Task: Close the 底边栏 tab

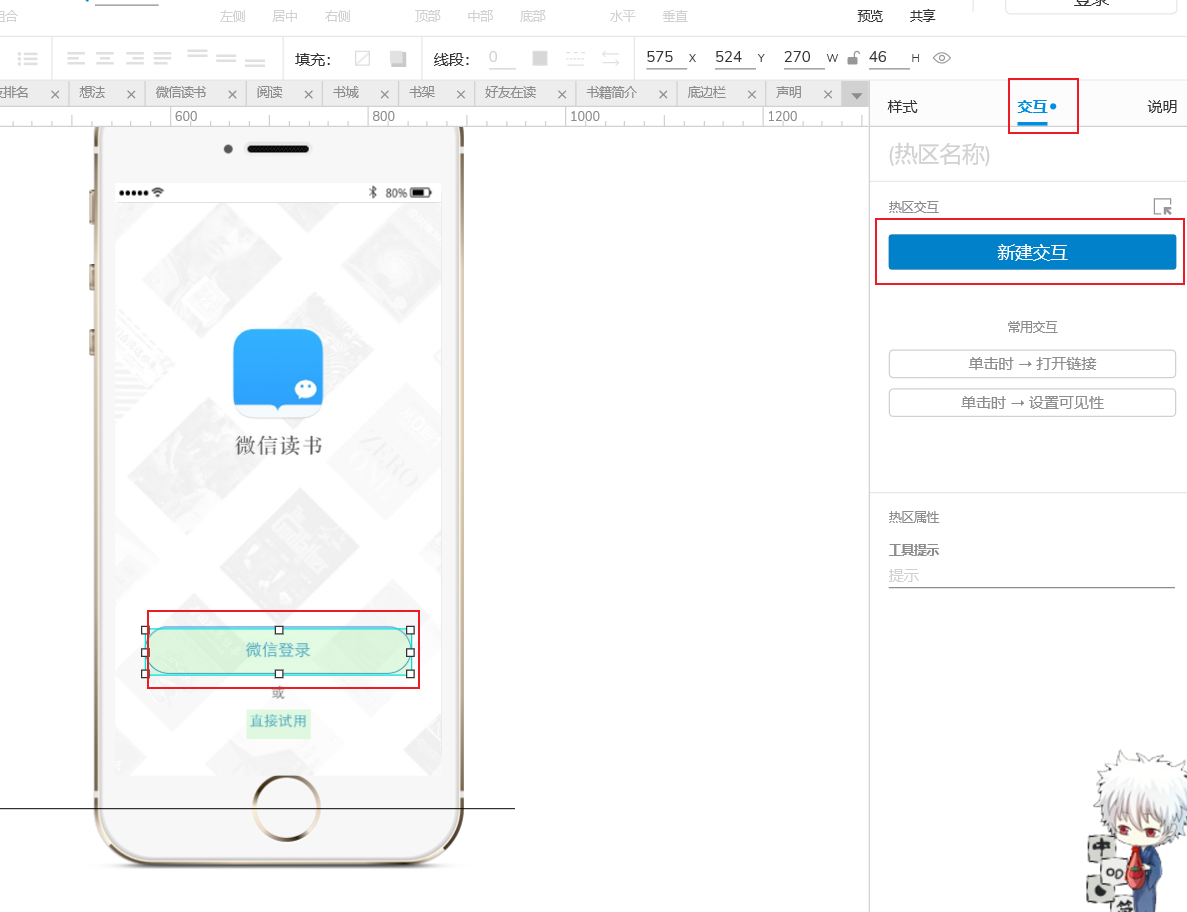Action: [x=752, y=95]
